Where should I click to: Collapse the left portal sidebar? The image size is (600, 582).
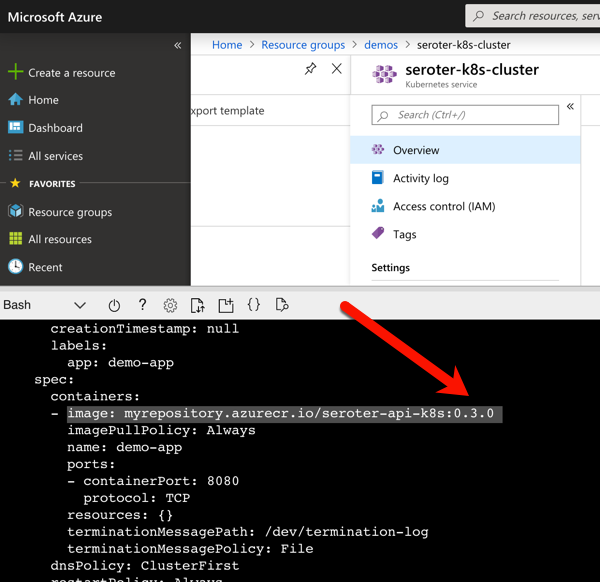tap(178, 45)
